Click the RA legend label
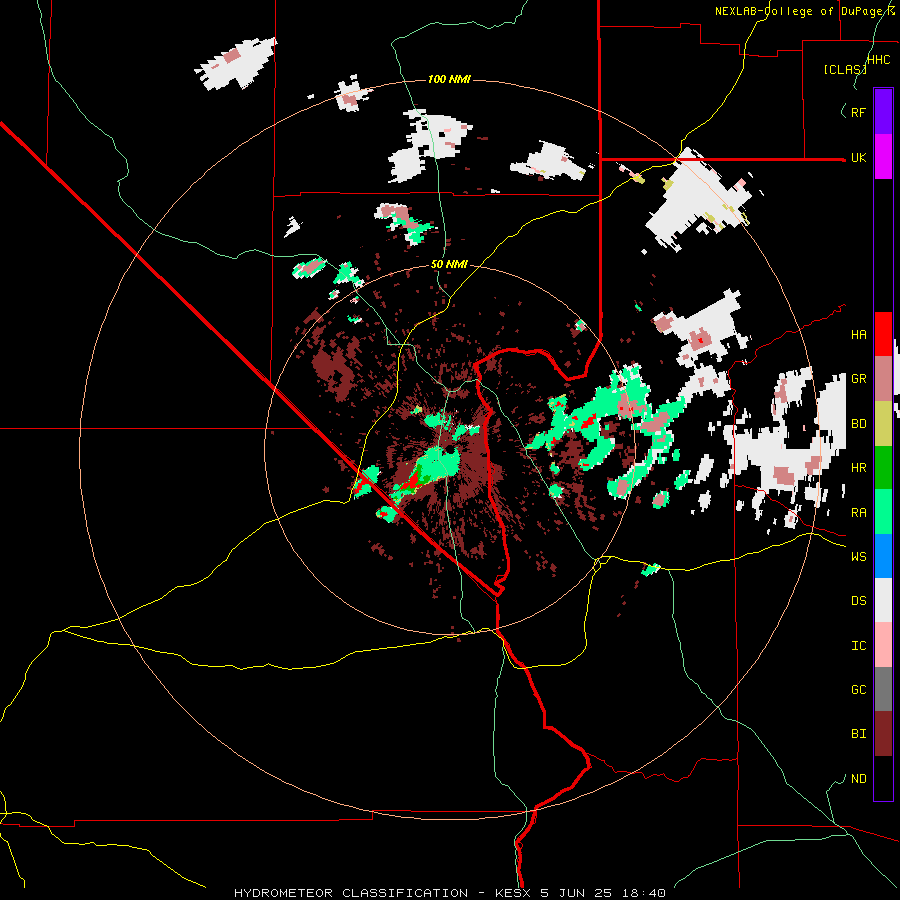 pyautogui.click(x=858, y=513)
